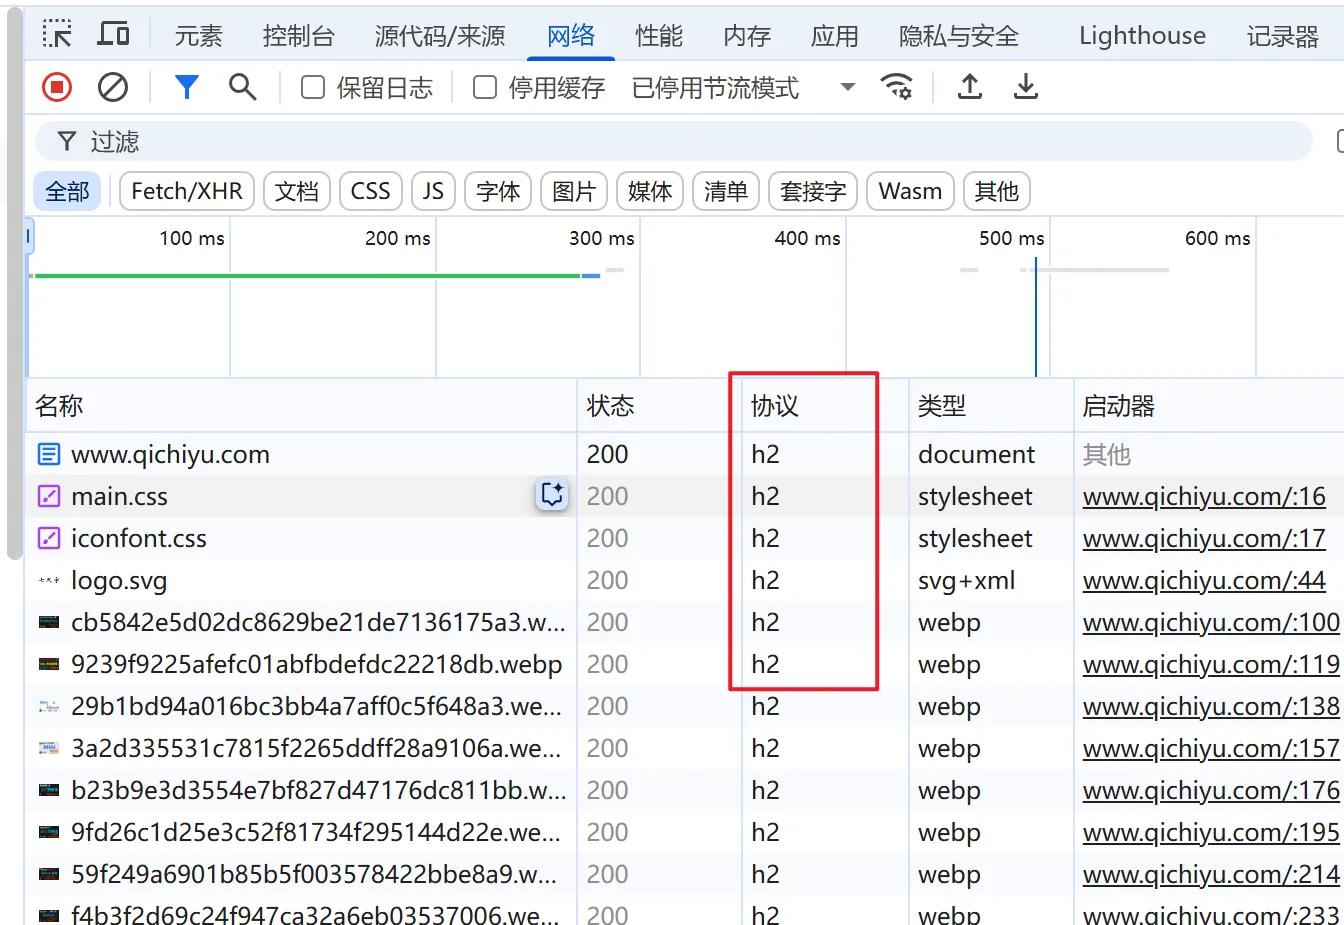This screenshot has height=925, width=1344.
Task: Open initiator link www.qichiyu.com/:16
Action: pos(1203,496)
